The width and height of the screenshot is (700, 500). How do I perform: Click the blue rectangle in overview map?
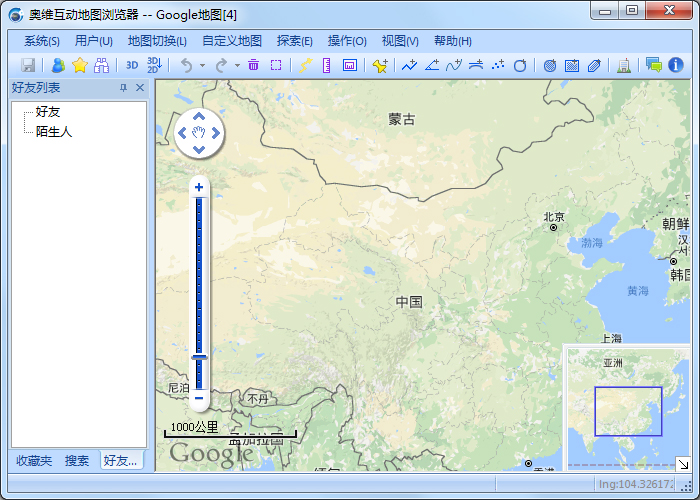click(628, 411)
